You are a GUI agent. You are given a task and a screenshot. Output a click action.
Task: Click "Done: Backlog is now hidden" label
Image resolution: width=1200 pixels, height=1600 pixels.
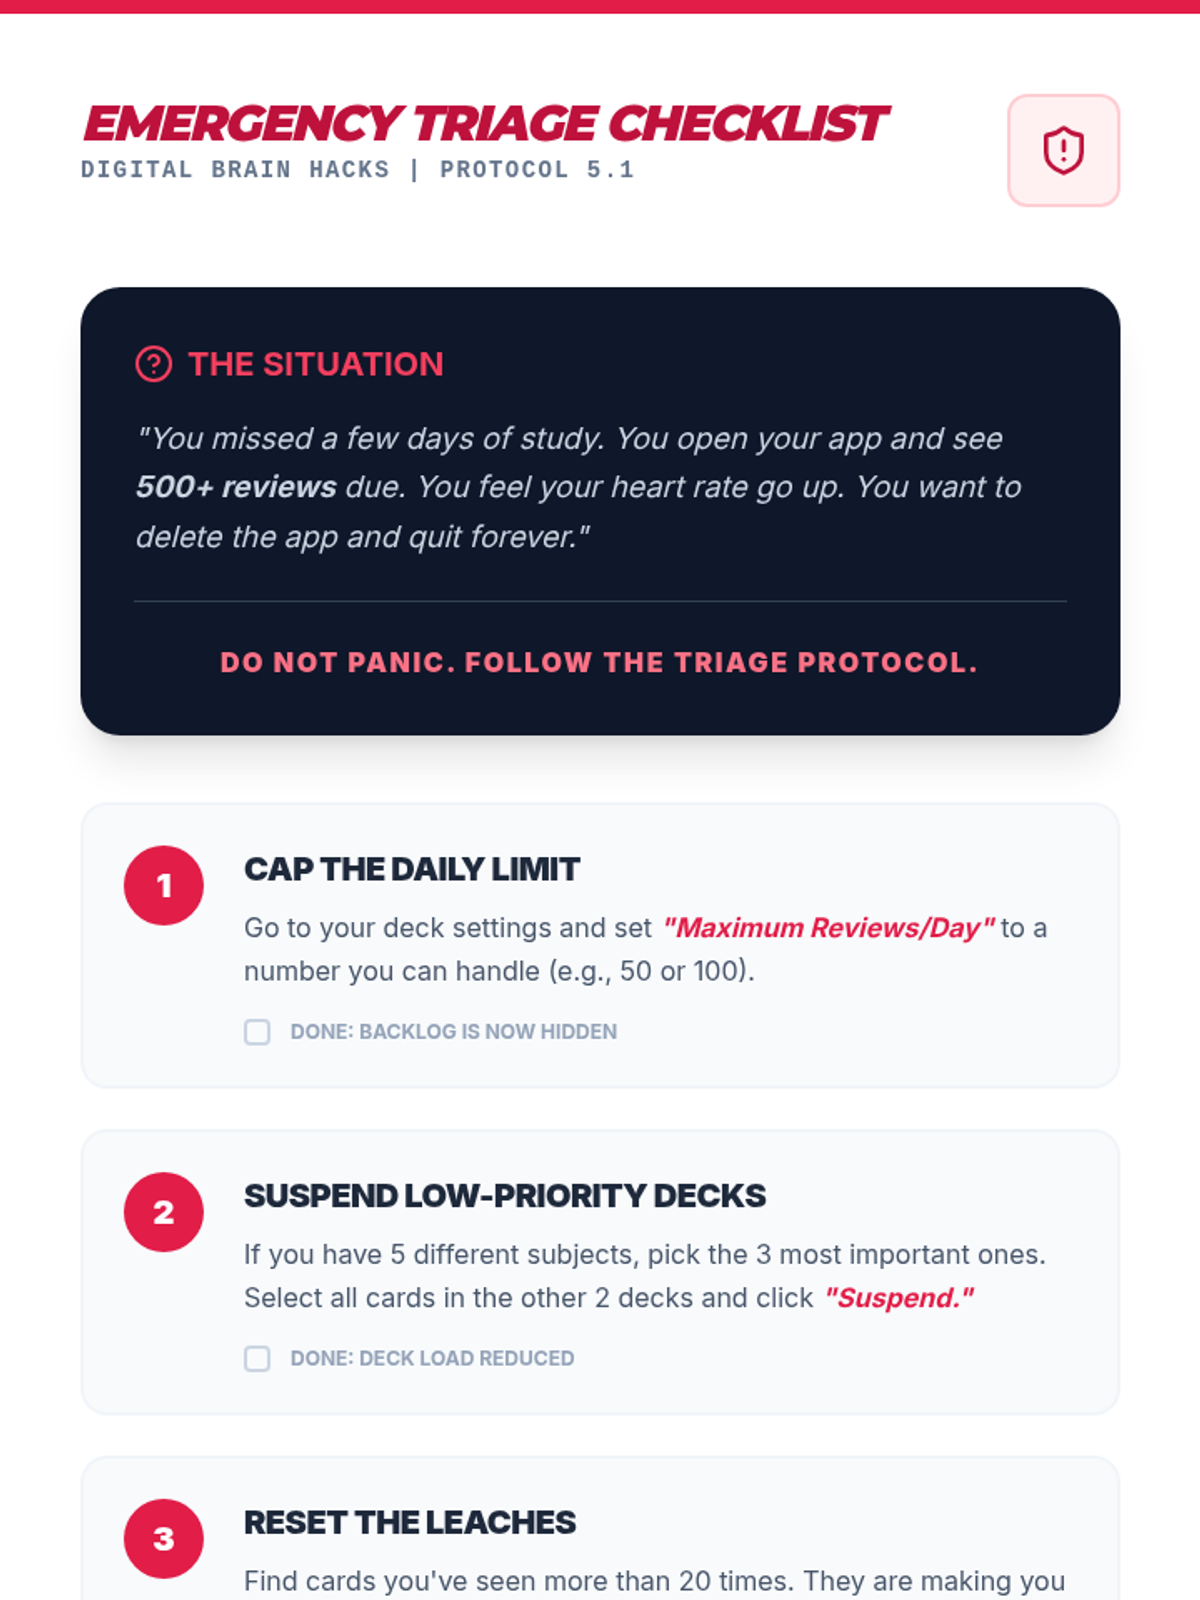coord(453,1032)
